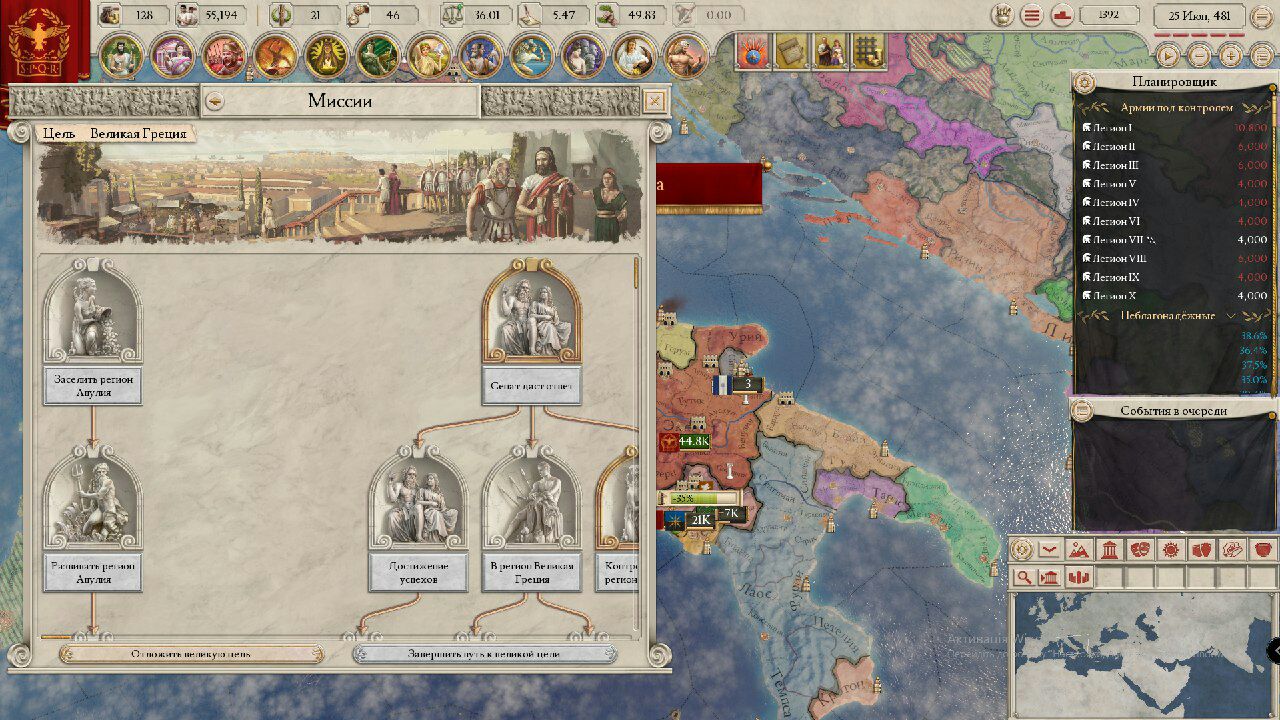Go back with the Миссии arrow button
The image size is (1280, 720).
(213, 101)
